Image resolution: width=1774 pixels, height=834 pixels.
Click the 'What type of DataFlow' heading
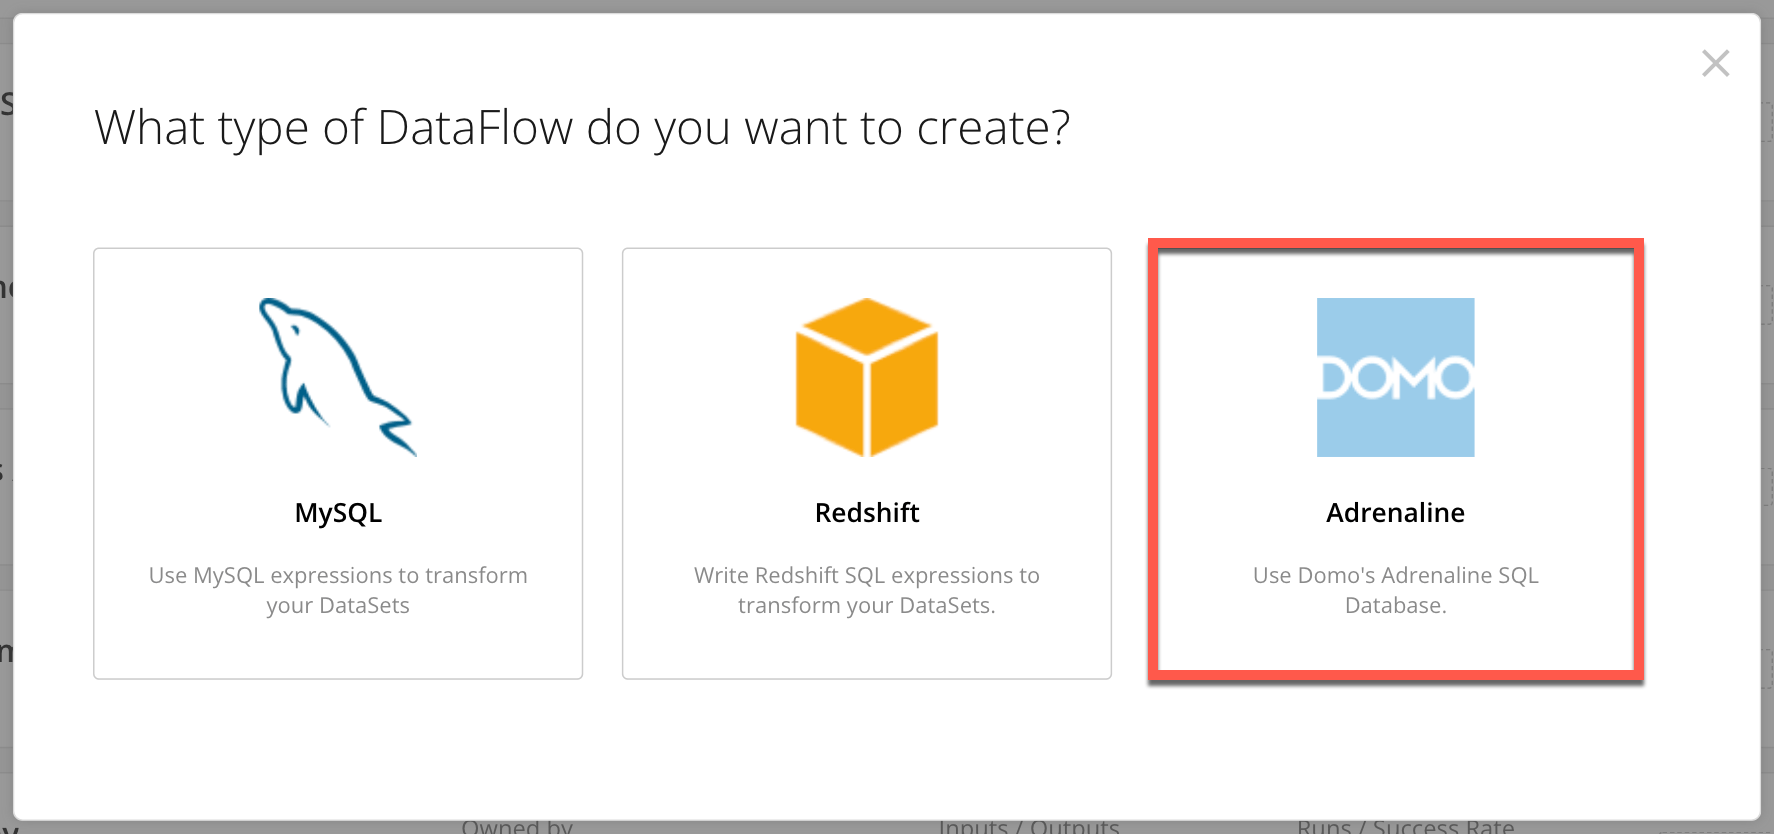tap(582, 129)
